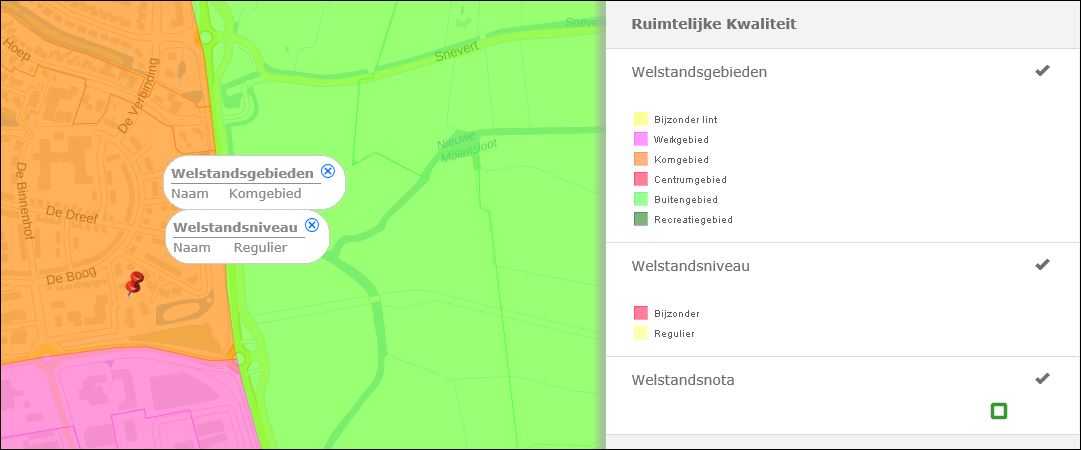Click the Welstandsniveau popup title
The image size is (1081, 450).
235,227
